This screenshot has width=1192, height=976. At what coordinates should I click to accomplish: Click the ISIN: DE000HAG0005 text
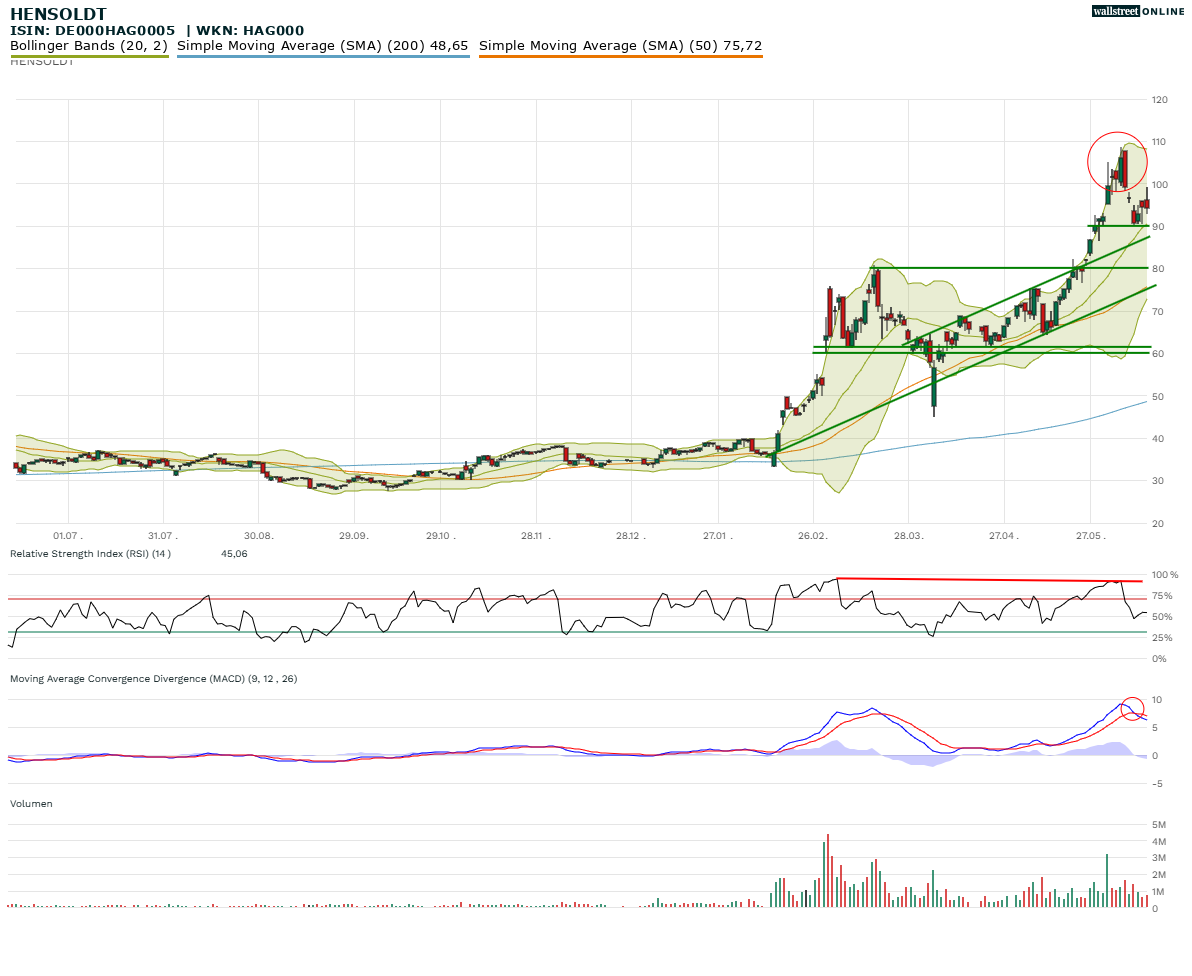tap(93, 30)
